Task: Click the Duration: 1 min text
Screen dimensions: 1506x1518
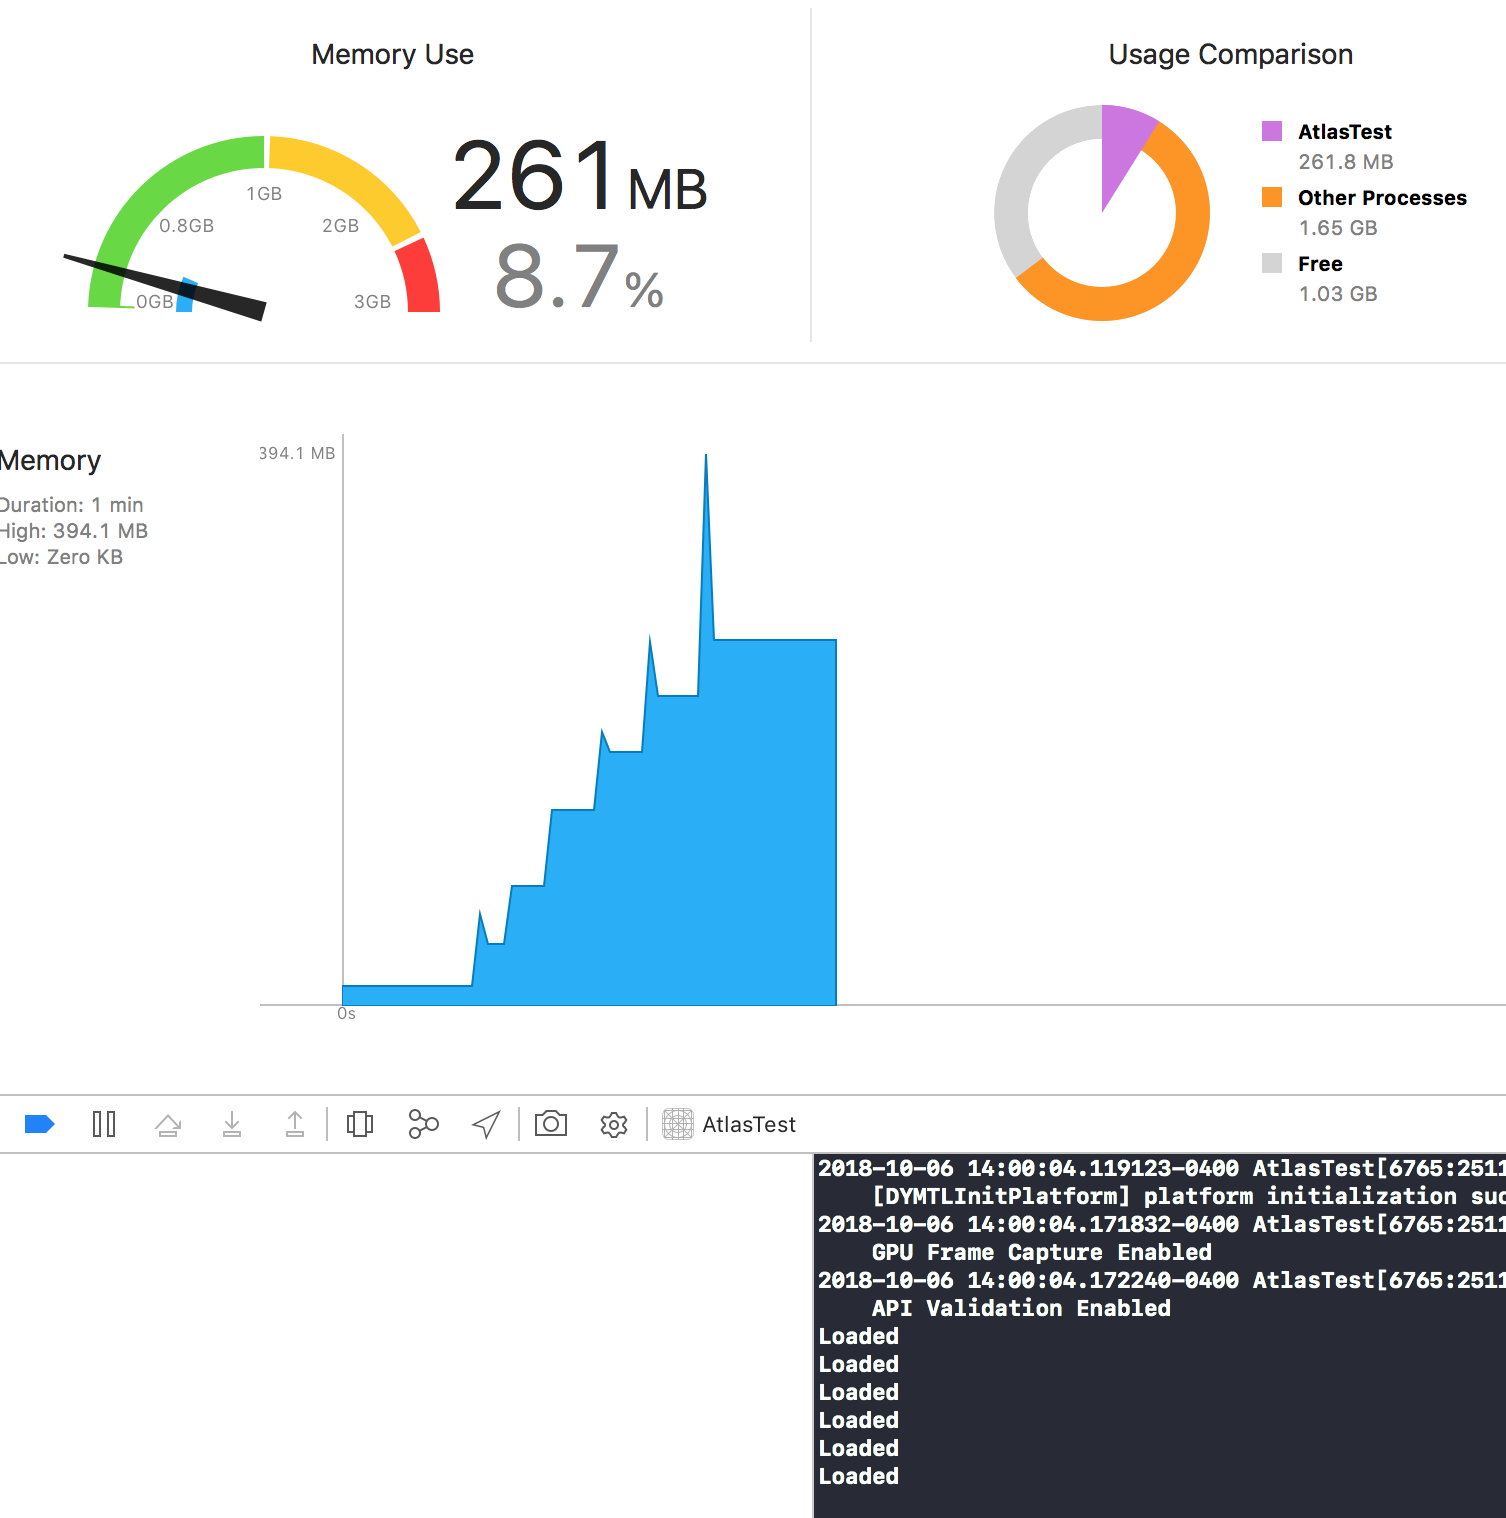Action: [71, 505]
